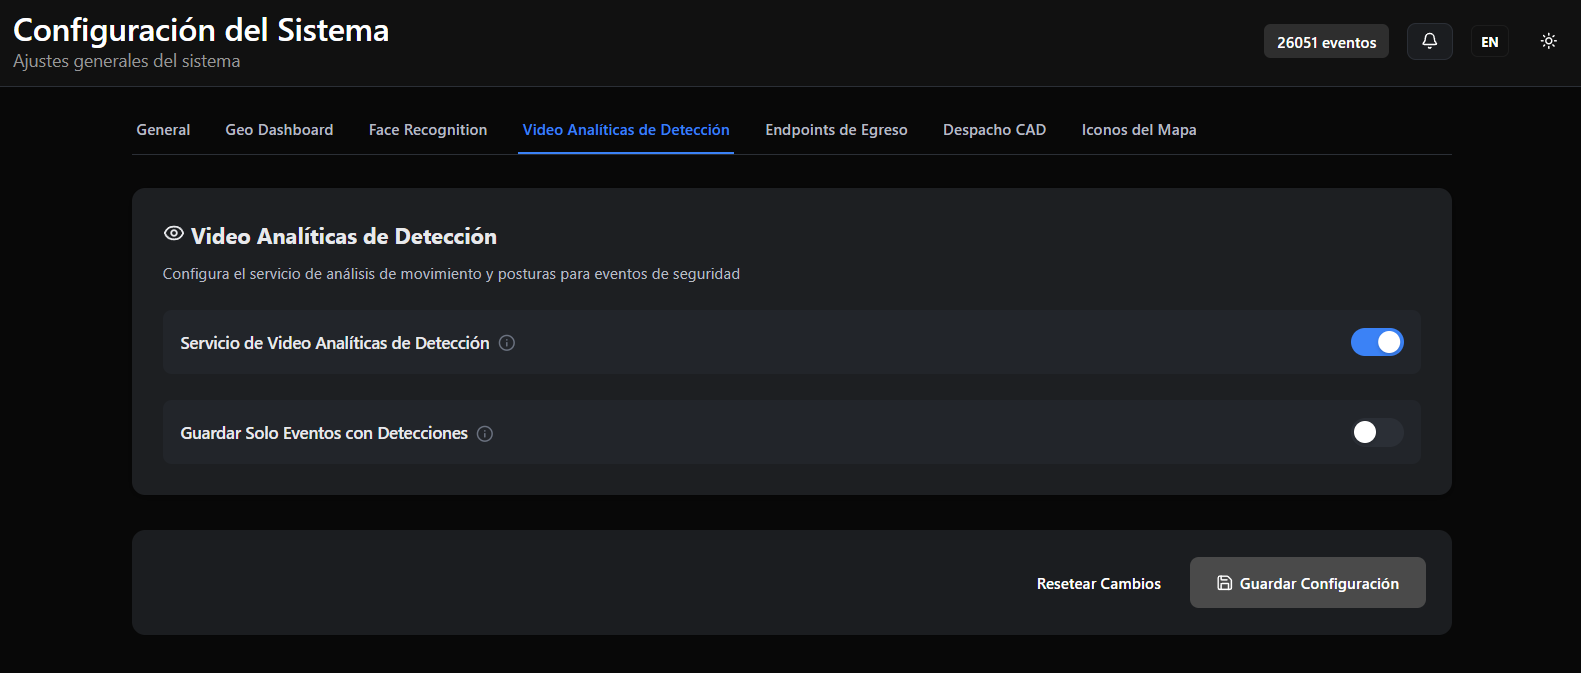Open the notifications bell
Screen dimensions: 1581x673
1429,41
